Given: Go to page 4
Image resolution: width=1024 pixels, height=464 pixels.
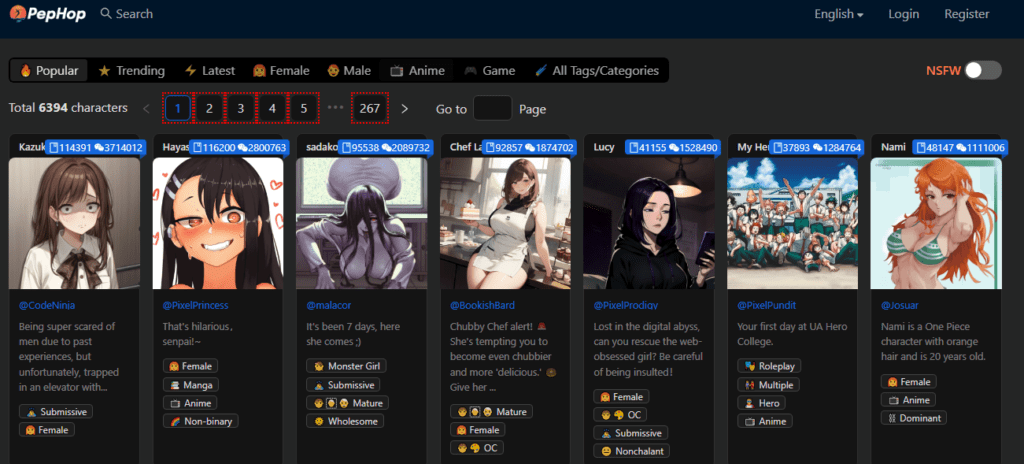Looking at the screenshot, I should [x=272, y=108].
